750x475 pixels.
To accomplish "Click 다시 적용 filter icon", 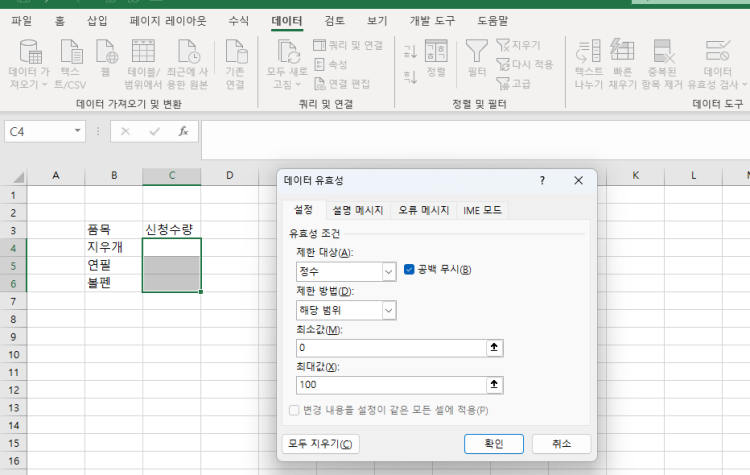I will (524, 65).
